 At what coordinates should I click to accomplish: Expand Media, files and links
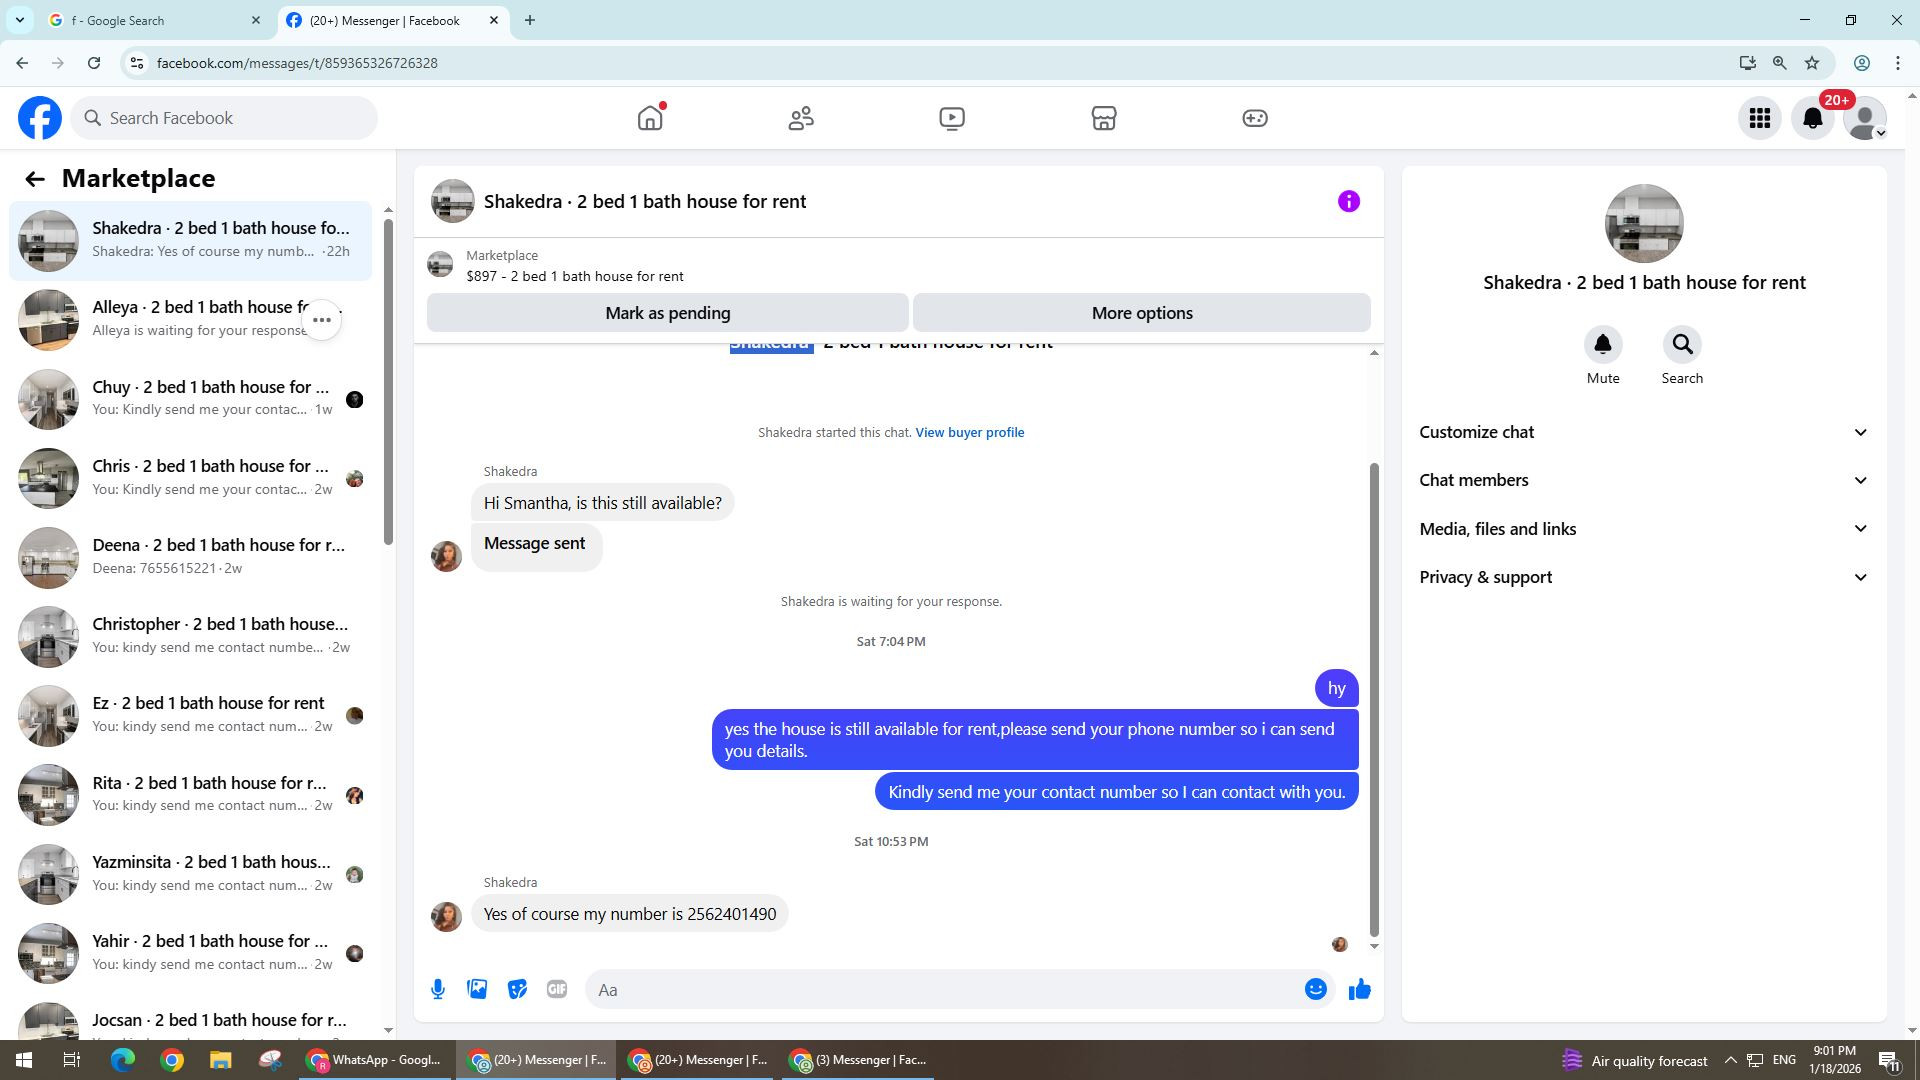pos(1644,529)
